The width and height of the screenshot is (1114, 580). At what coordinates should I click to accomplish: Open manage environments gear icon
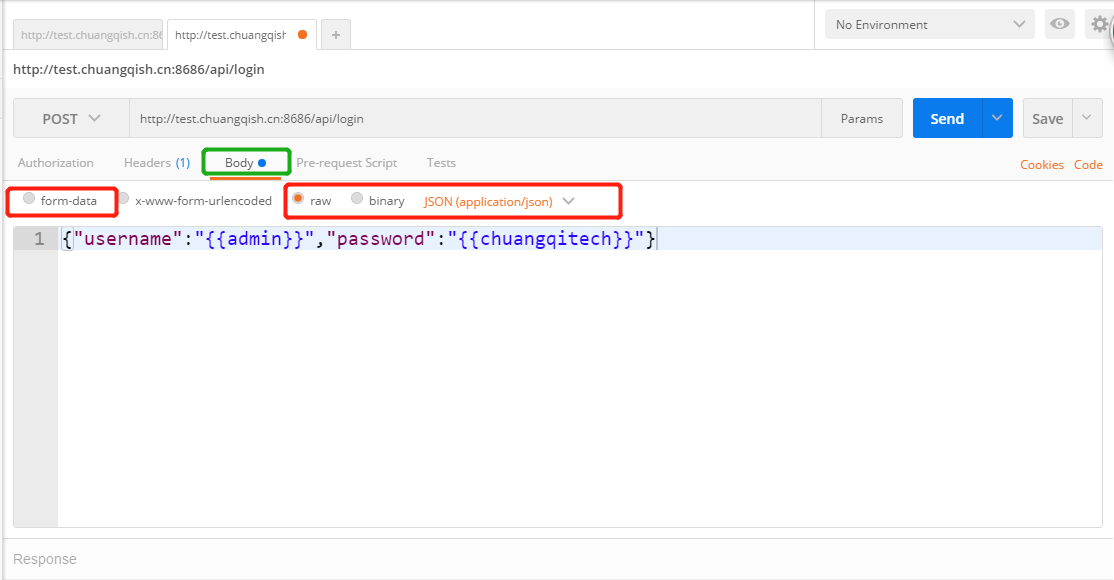click(1099, 24)
